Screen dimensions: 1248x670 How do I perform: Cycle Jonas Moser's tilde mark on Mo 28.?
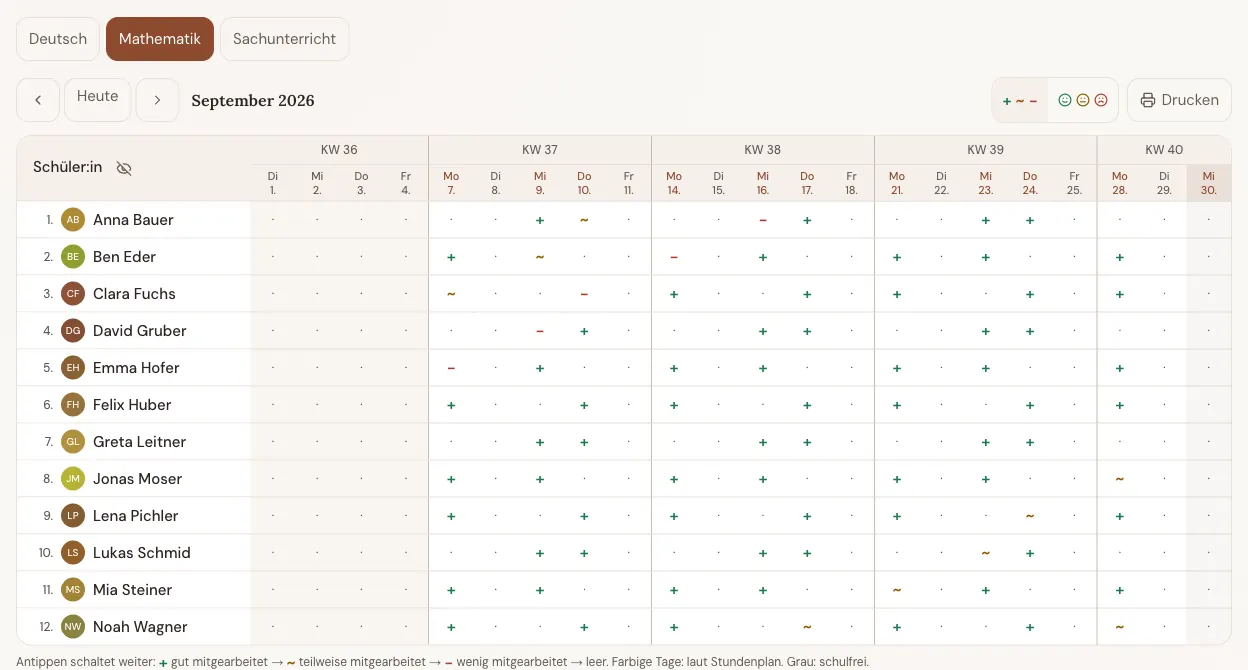[x=1120, y=479]
